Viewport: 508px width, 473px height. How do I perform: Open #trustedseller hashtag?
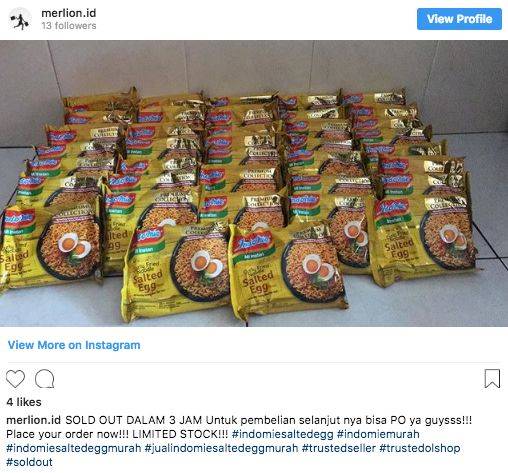(x=339, y=448)
